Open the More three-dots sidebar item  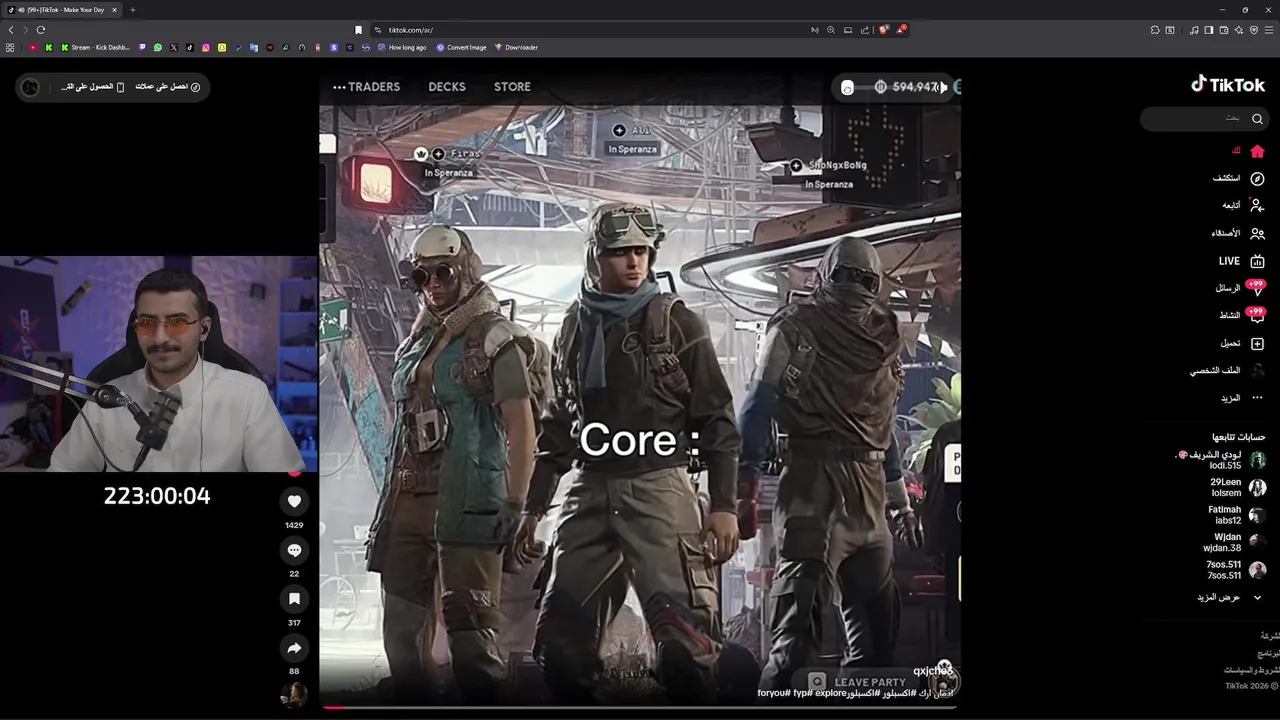point(1257,398)
